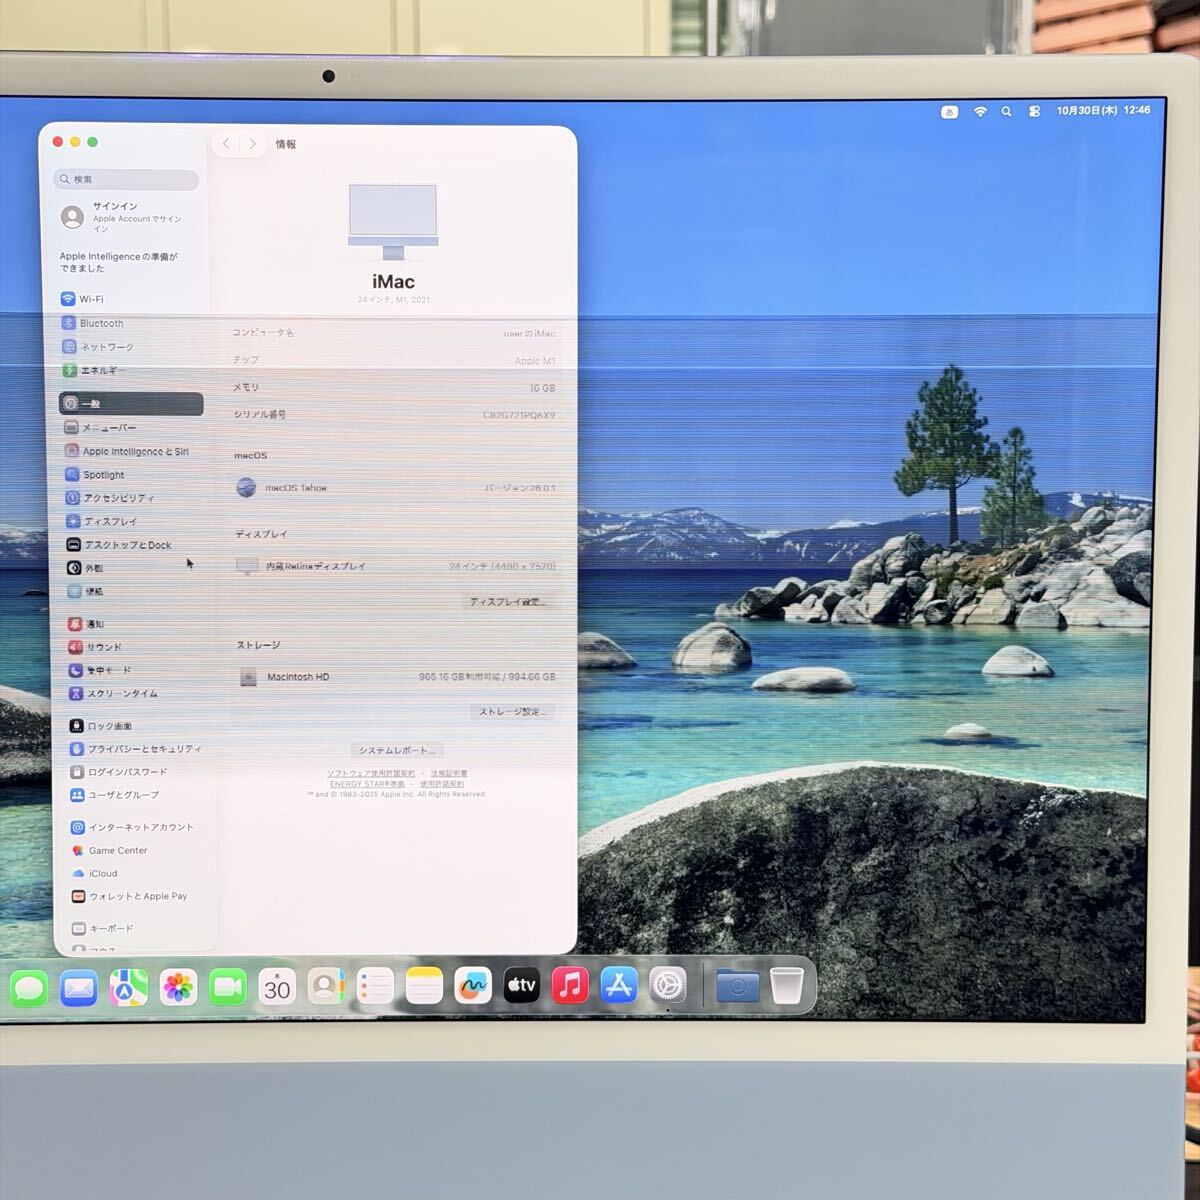1200x1200 pixels.
Task: Open Wi-Fi status in menu bar
Action: [x=980, y=112]
